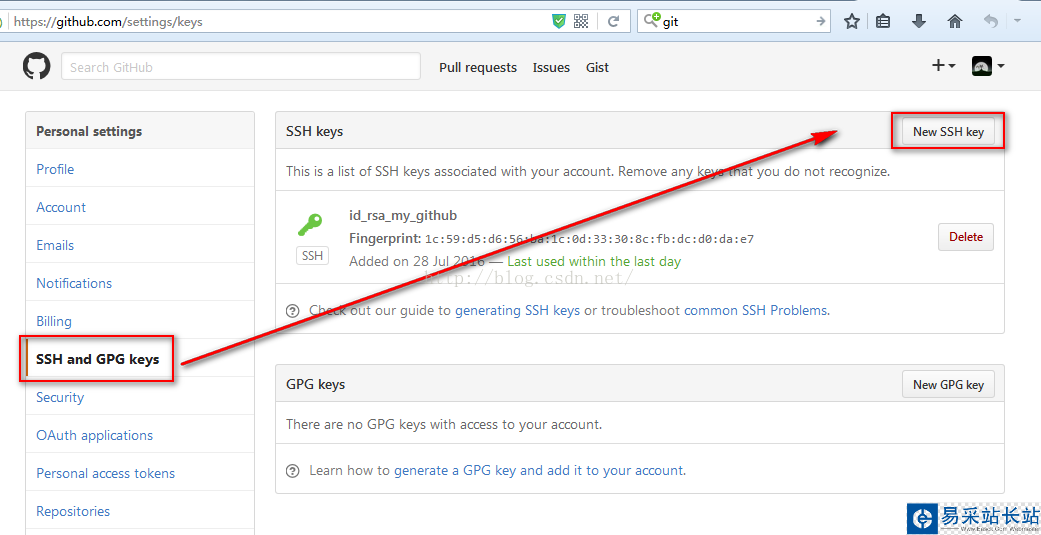Viewport: 1041px width, 535px height.
Task: Go to Account settings
Action: (x=61, y=207)
